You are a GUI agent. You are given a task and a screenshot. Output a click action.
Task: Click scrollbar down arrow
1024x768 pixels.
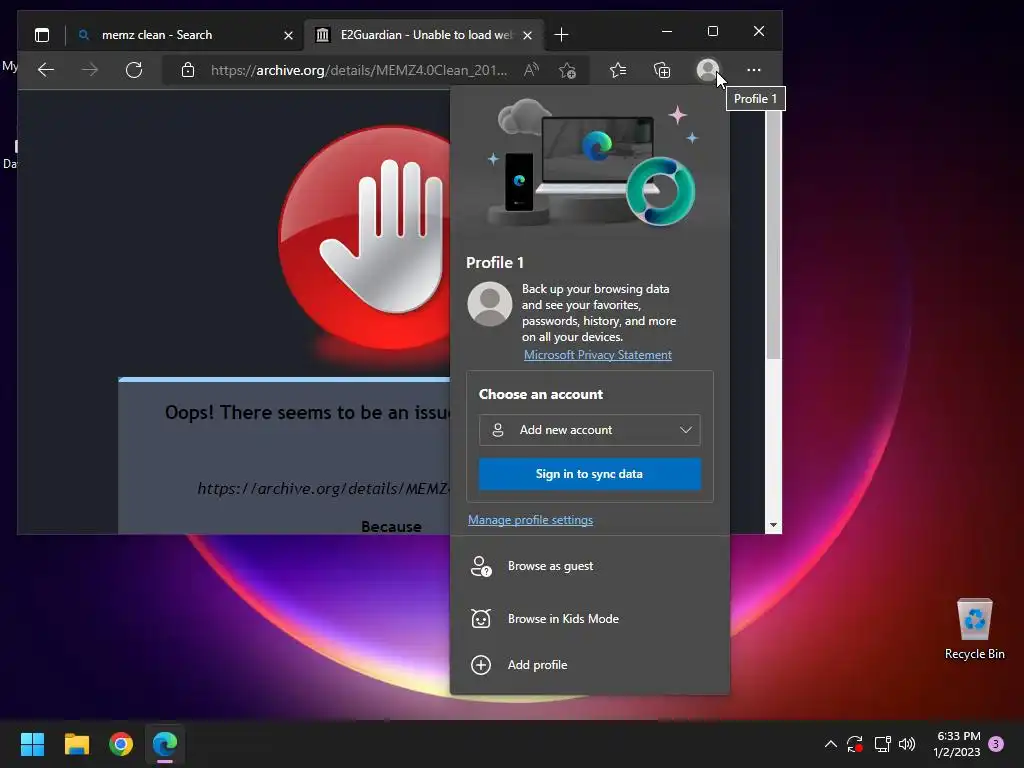(773, 525)
